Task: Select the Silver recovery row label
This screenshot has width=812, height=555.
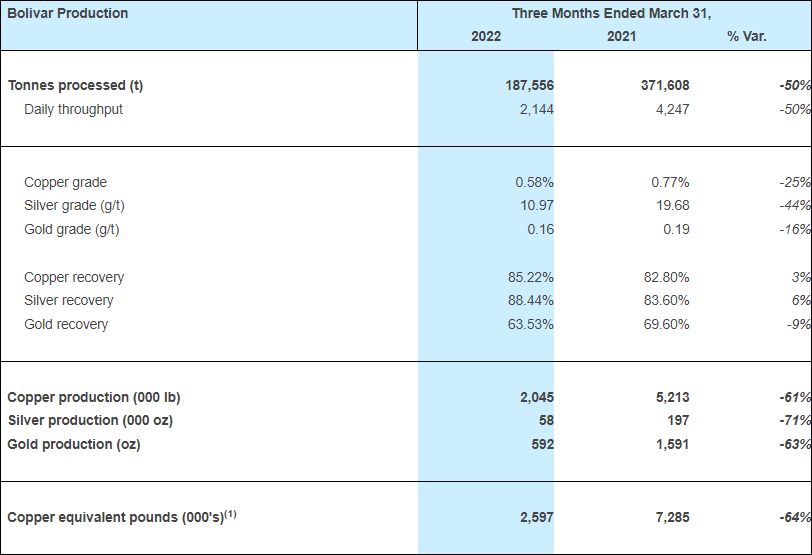Action: (68, 300)
